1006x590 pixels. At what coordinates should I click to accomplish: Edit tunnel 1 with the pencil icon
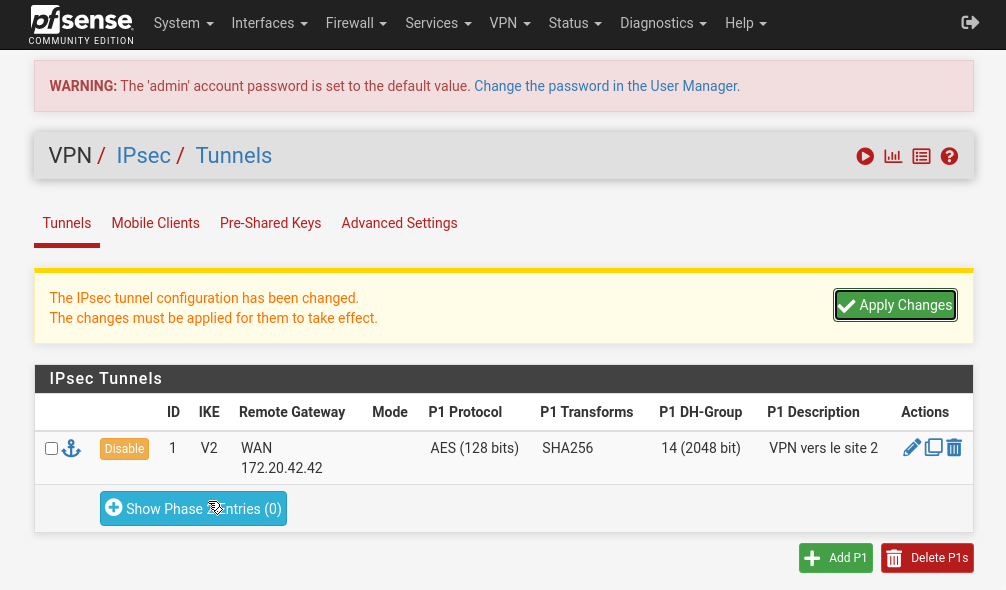pos(911,448)
